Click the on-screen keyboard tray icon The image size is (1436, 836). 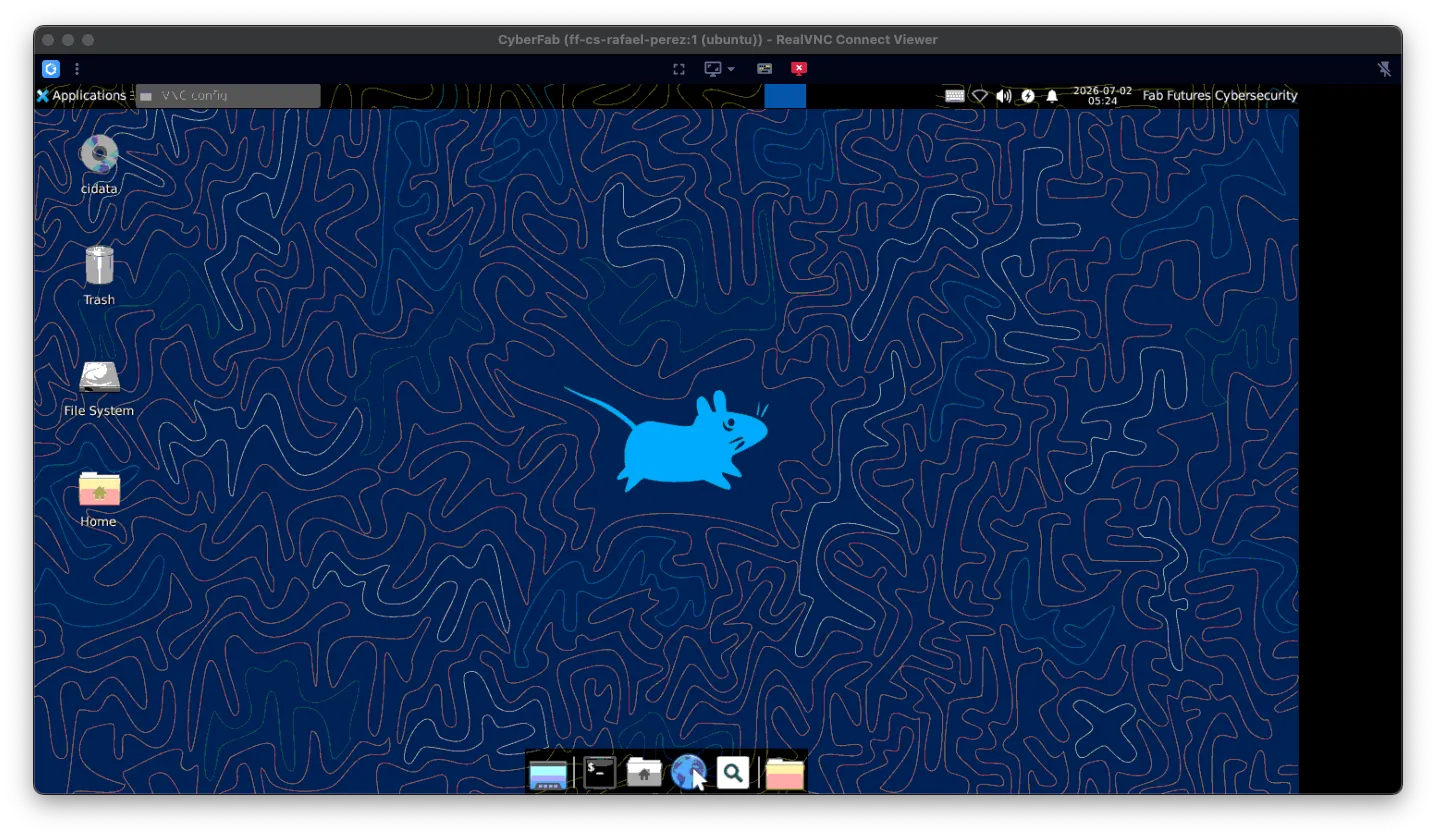click(x=955, y=96)
